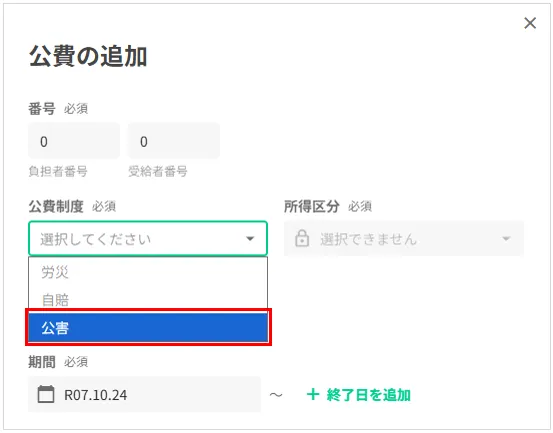This screenshot has width=553, height=433.
Task: Click the 公費制度 dropdown arrow
Action: pos(250,239)
